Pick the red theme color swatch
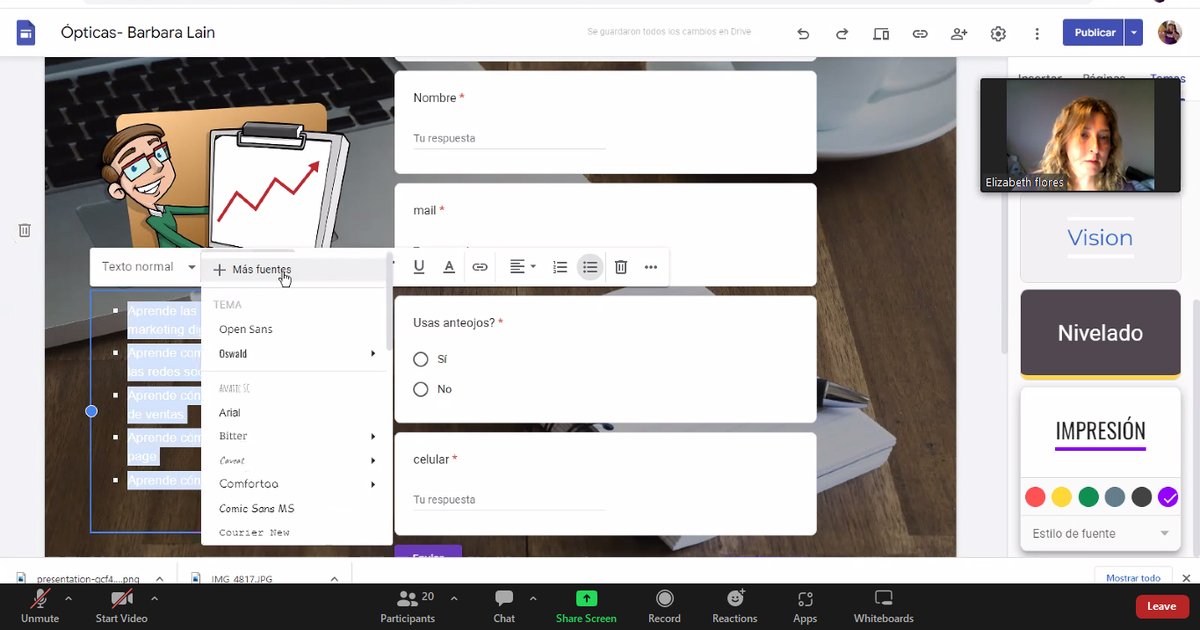The image size is (1200, 630). (x=1035, y=497)
